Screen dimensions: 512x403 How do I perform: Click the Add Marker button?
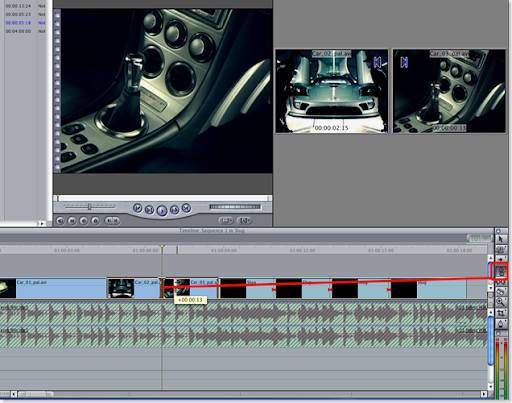point(95,221)
